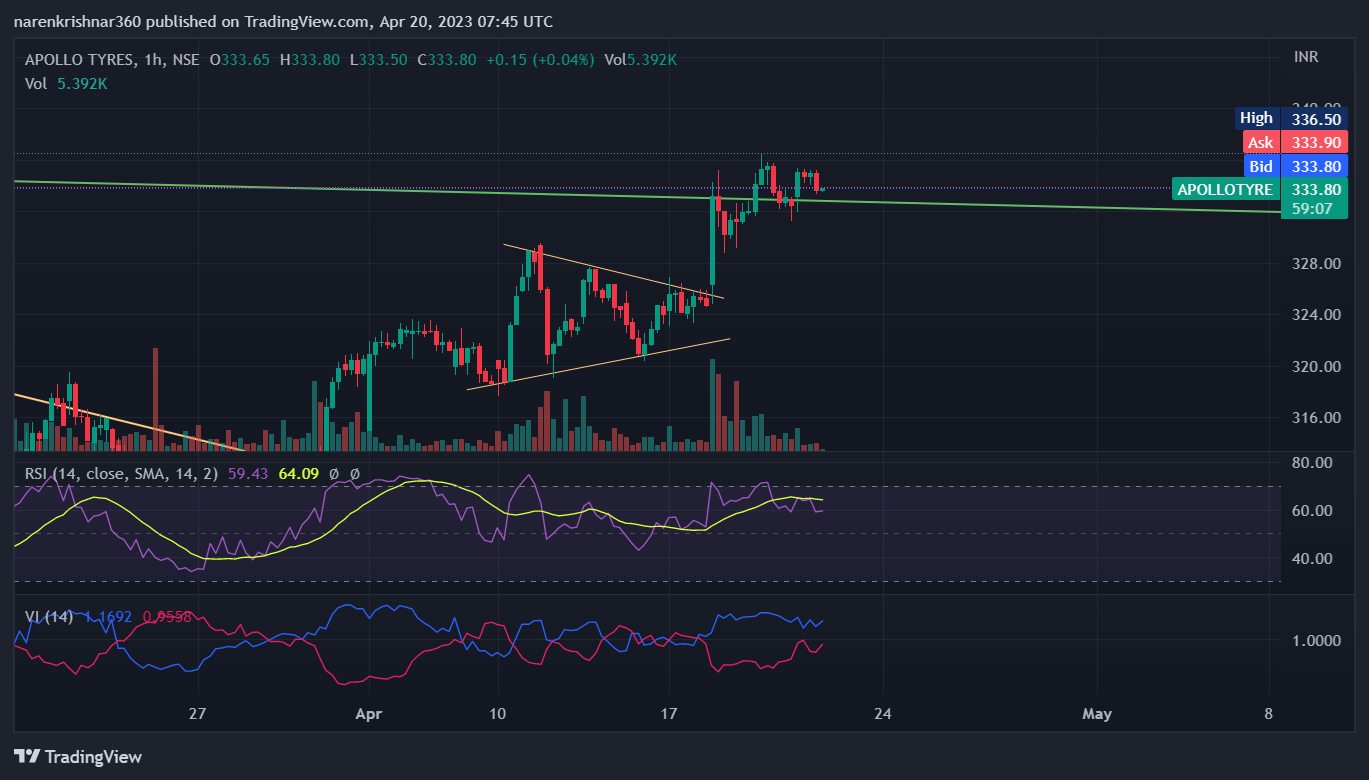Click the APOLLOTYRE 333.80 price tag

coord(1260,189)
